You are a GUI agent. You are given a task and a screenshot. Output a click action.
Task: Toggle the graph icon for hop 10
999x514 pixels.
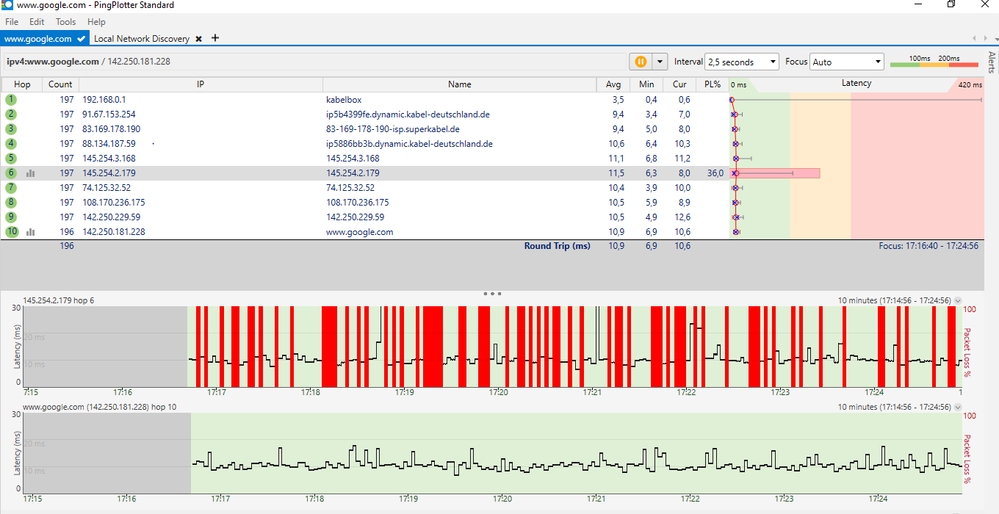point(30,232)
